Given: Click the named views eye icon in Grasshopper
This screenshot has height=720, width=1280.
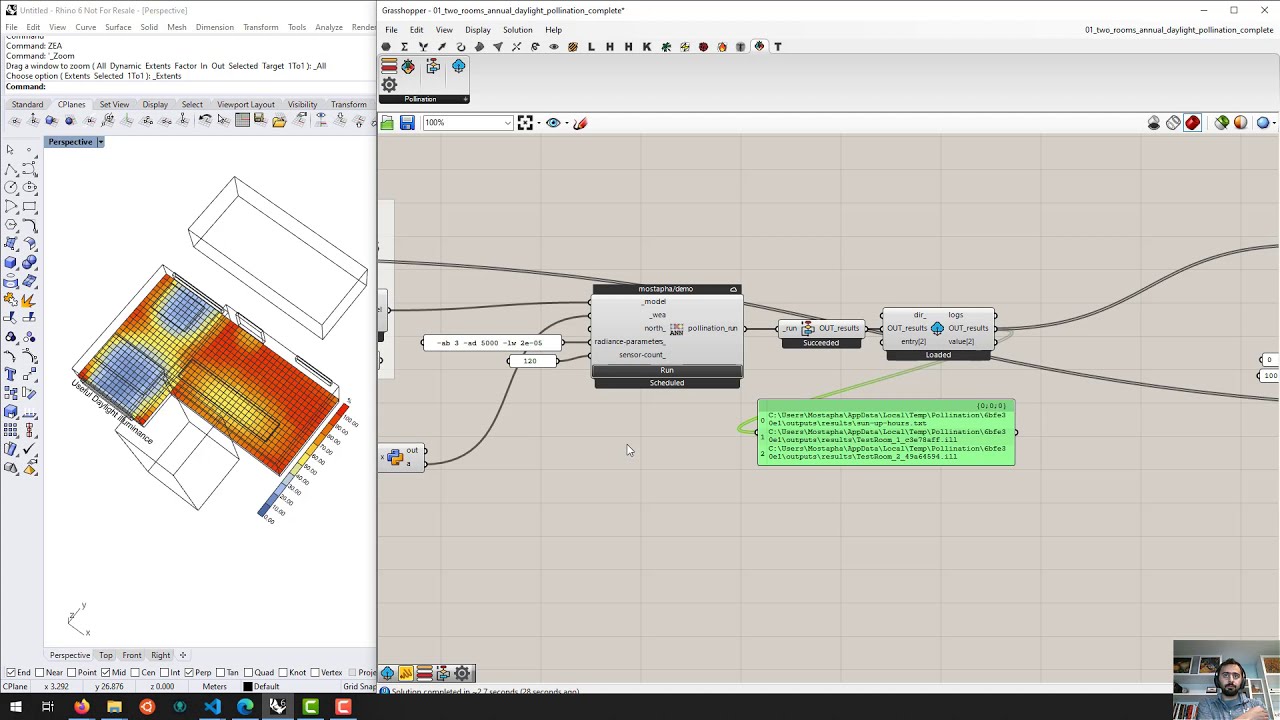Looking at the screenshot, I should 553,123.
